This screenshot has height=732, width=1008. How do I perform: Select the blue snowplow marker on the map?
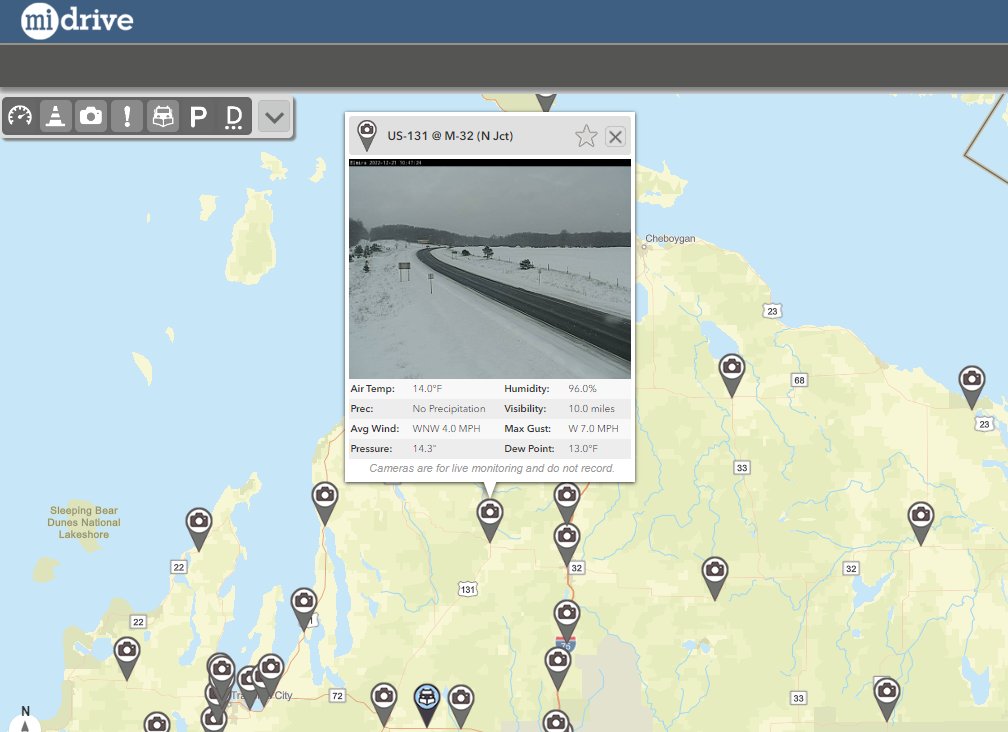coord(427,704)
